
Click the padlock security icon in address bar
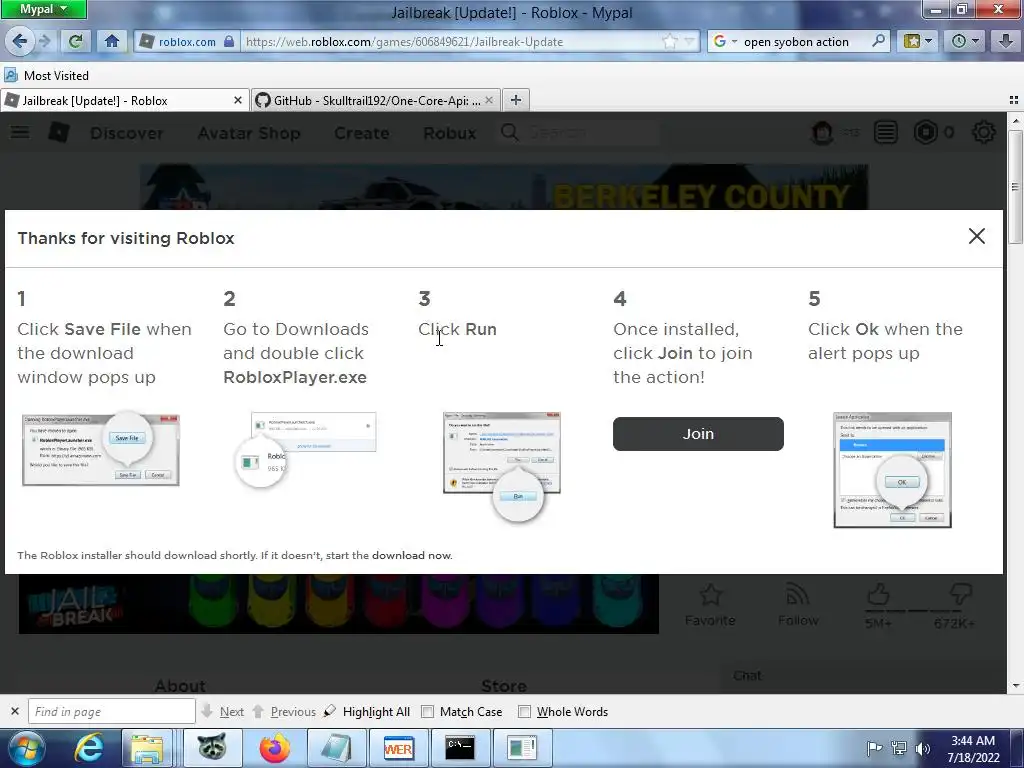(x=229, y=41)
